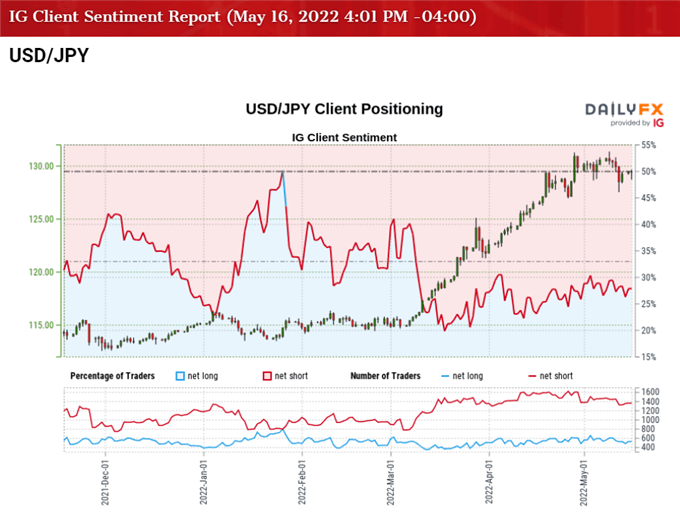Click the 45% axis label
Image resolution: width=680 pixels, height=520 pixels.
tap(649, 198)
